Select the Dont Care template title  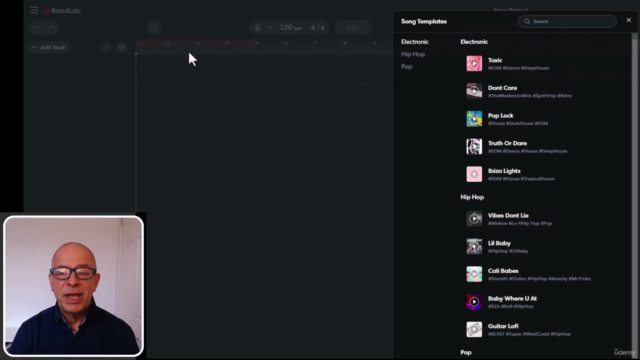click(502, 88)
